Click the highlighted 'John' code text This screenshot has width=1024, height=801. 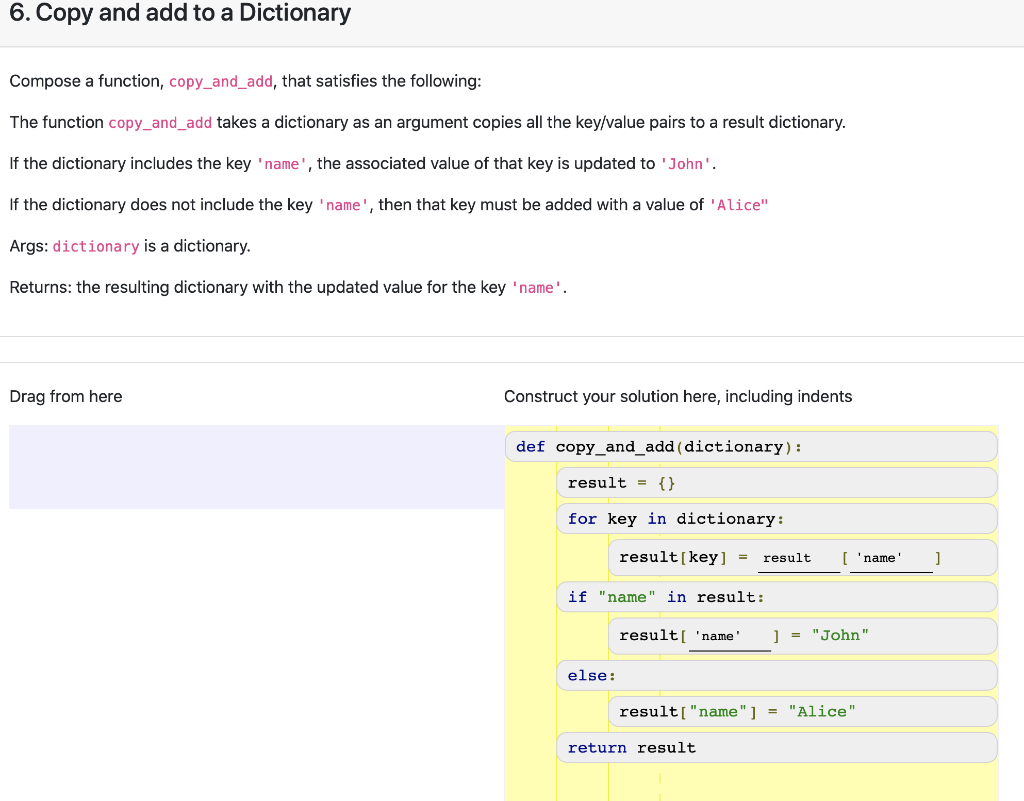coord(685,163)
